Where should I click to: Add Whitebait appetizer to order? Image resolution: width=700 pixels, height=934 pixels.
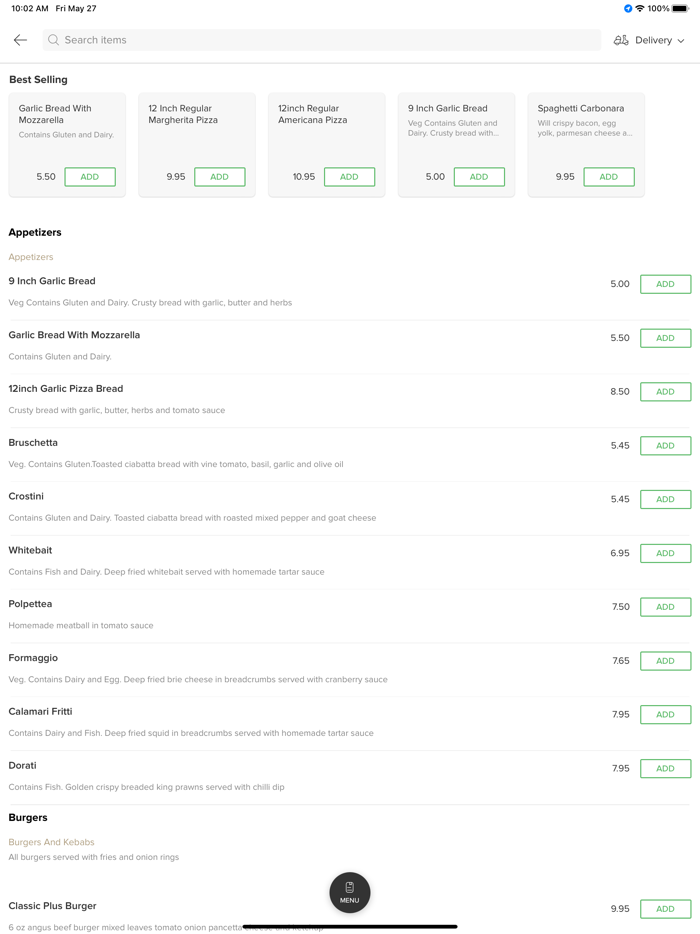pyautogui.click(x=665, y=553)
